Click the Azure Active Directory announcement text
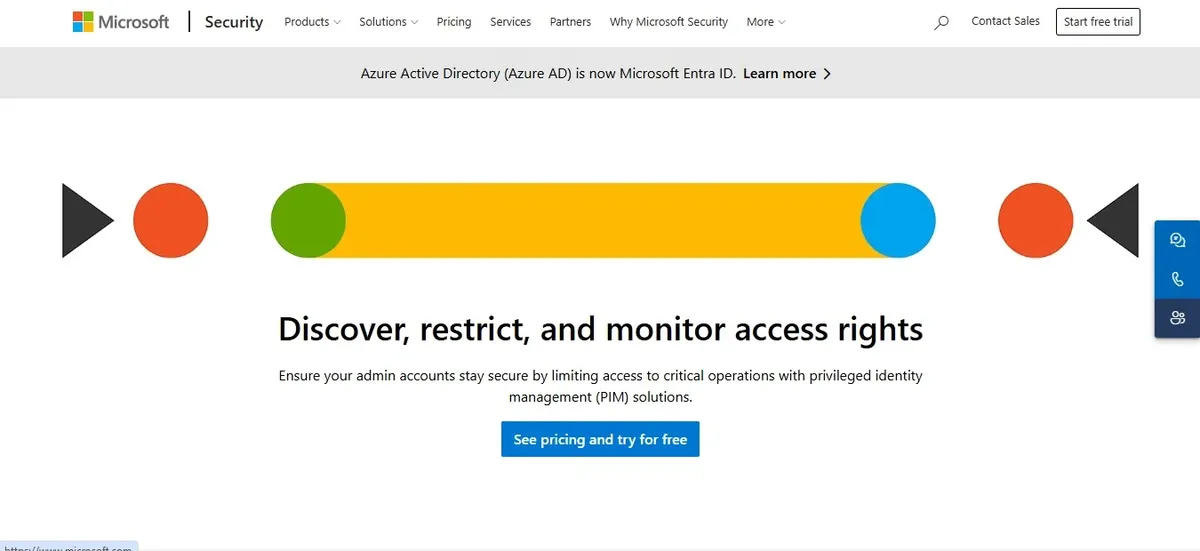This screenshot has width=1200, height=551. (548, 74)
